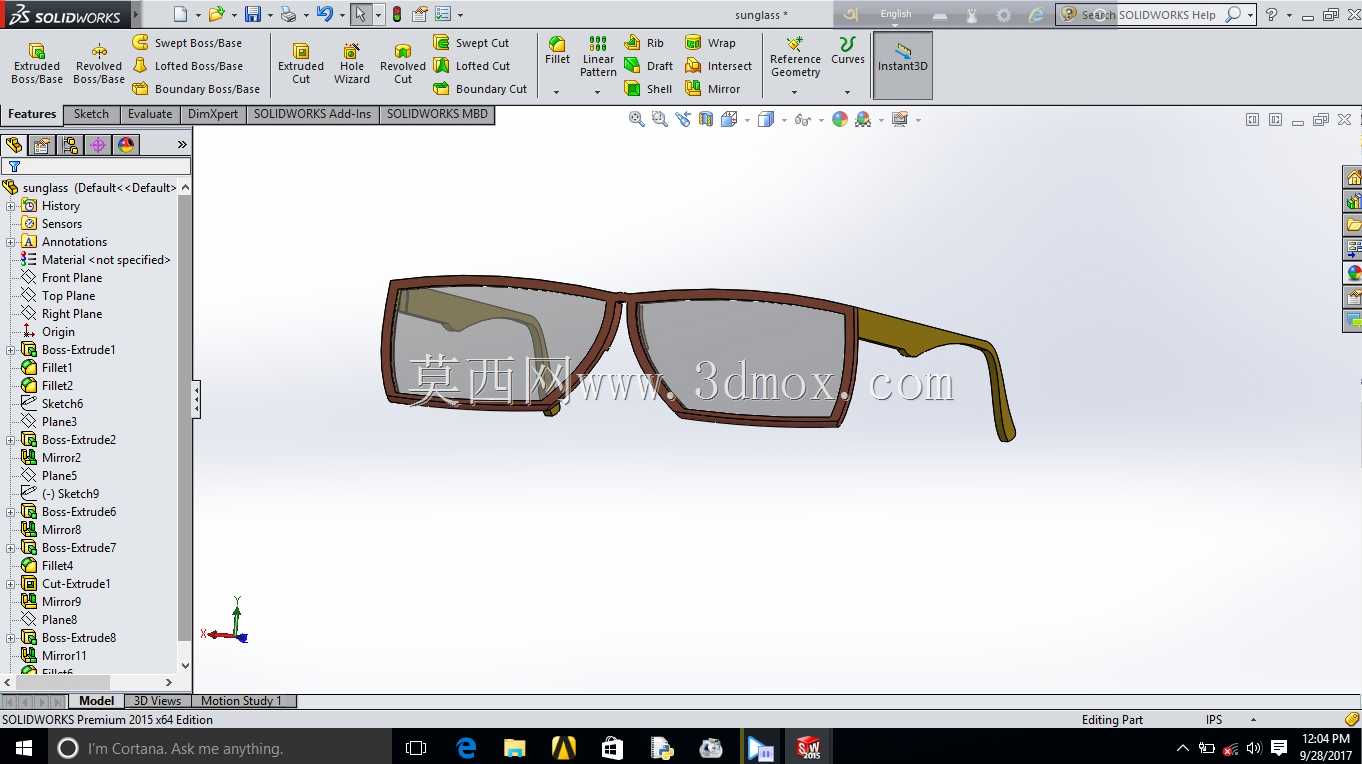Switch to the Sketch tab
Viewport: 1362px width, 764px height.
91,114
